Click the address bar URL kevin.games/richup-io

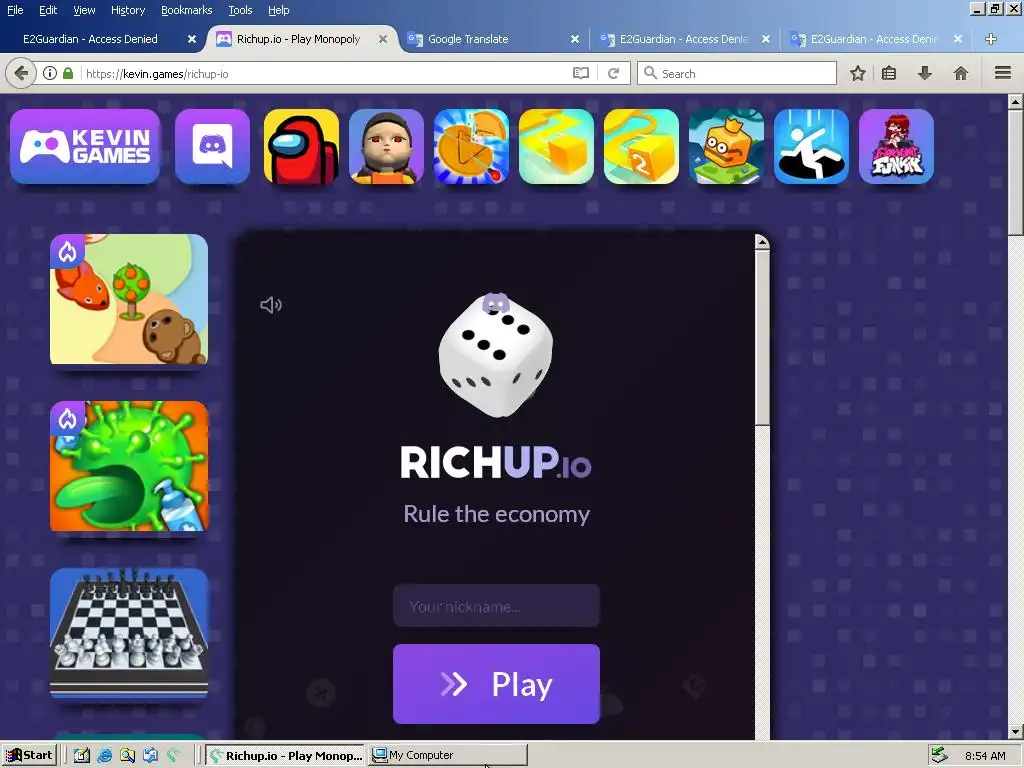pos(157,74)
